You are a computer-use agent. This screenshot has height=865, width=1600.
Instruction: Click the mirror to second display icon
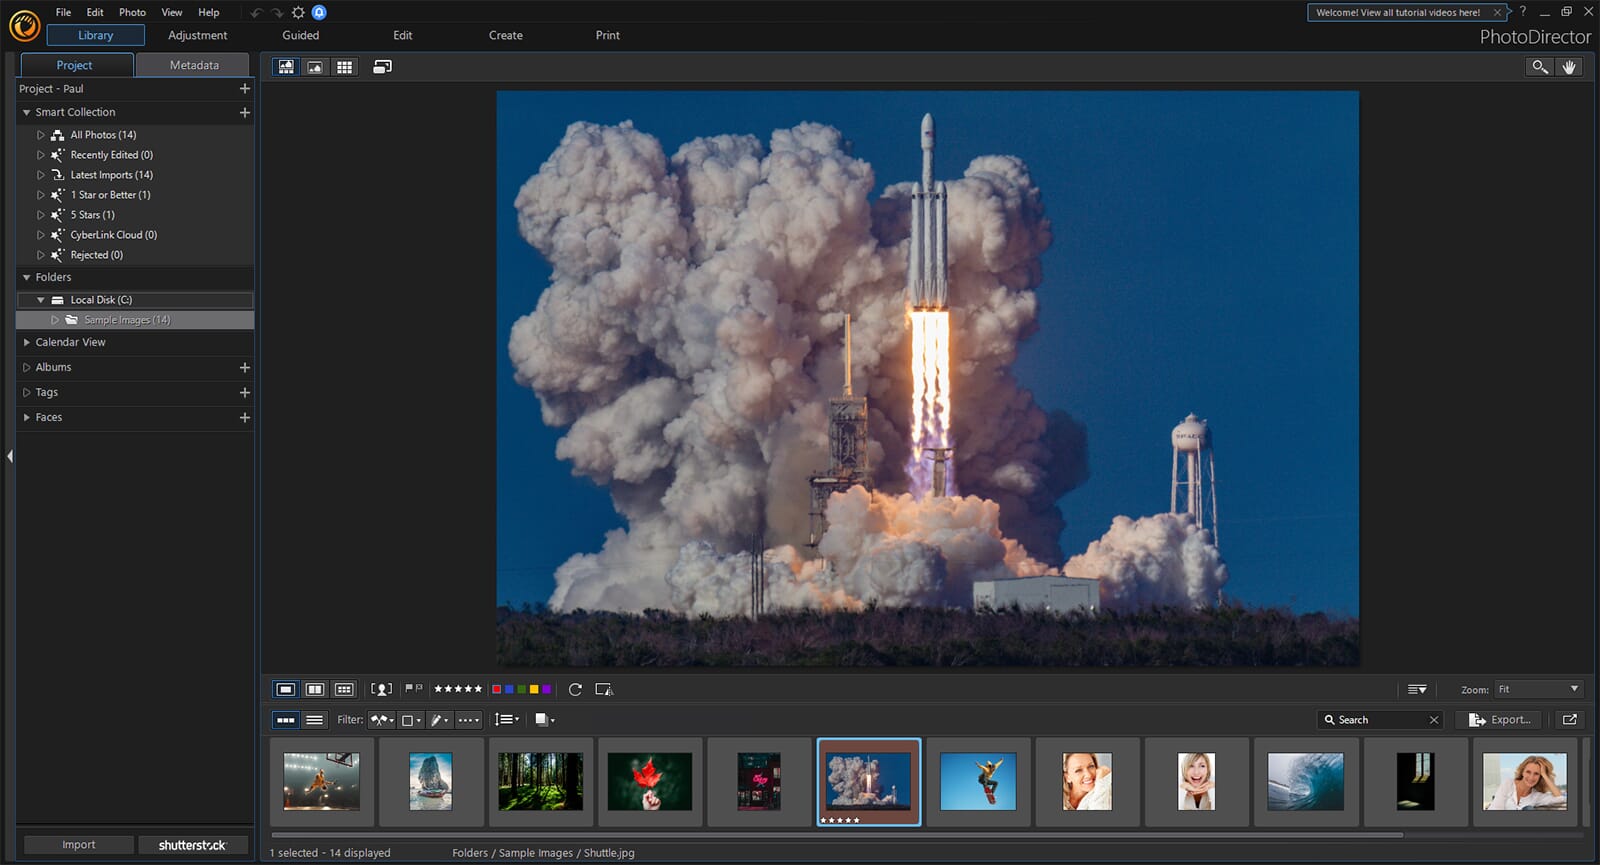pos(604,689)
